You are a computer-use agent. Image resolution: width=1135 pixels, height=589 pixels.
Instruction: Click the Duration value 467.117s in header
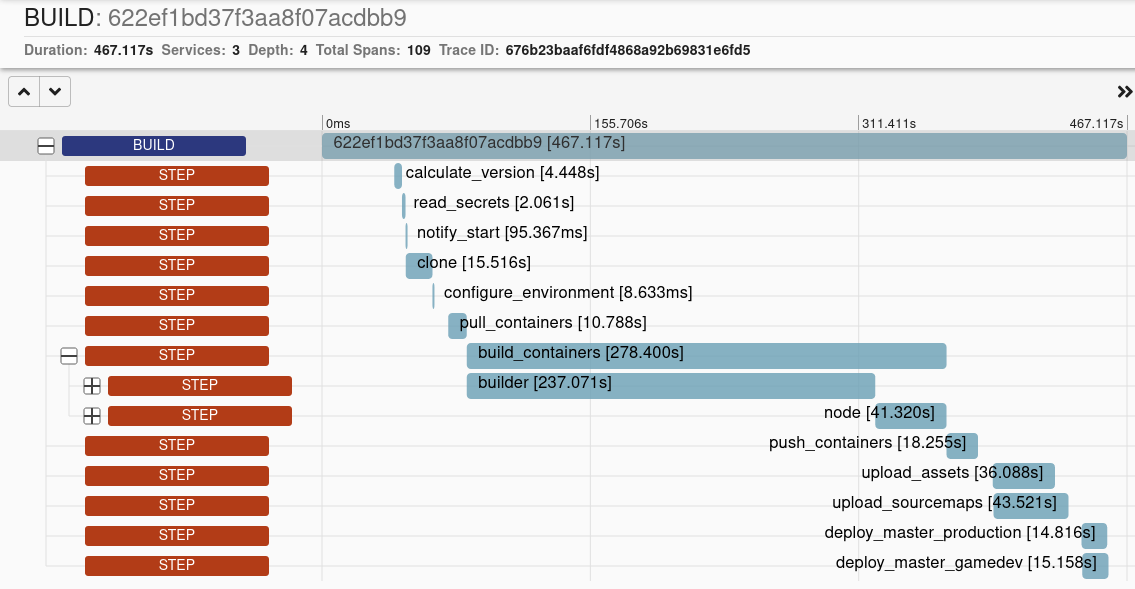(x=123, y=51)
